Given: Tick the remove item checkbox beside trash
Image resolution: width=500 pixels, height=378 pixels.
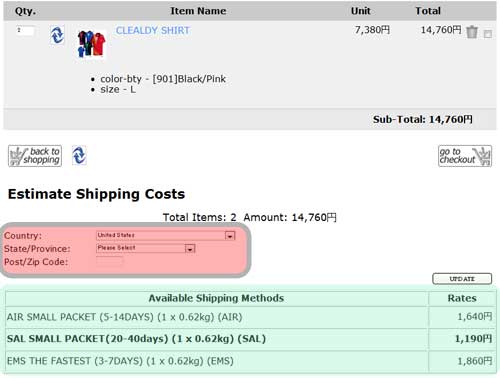Looking at the screenshot, I should point(487,34).
